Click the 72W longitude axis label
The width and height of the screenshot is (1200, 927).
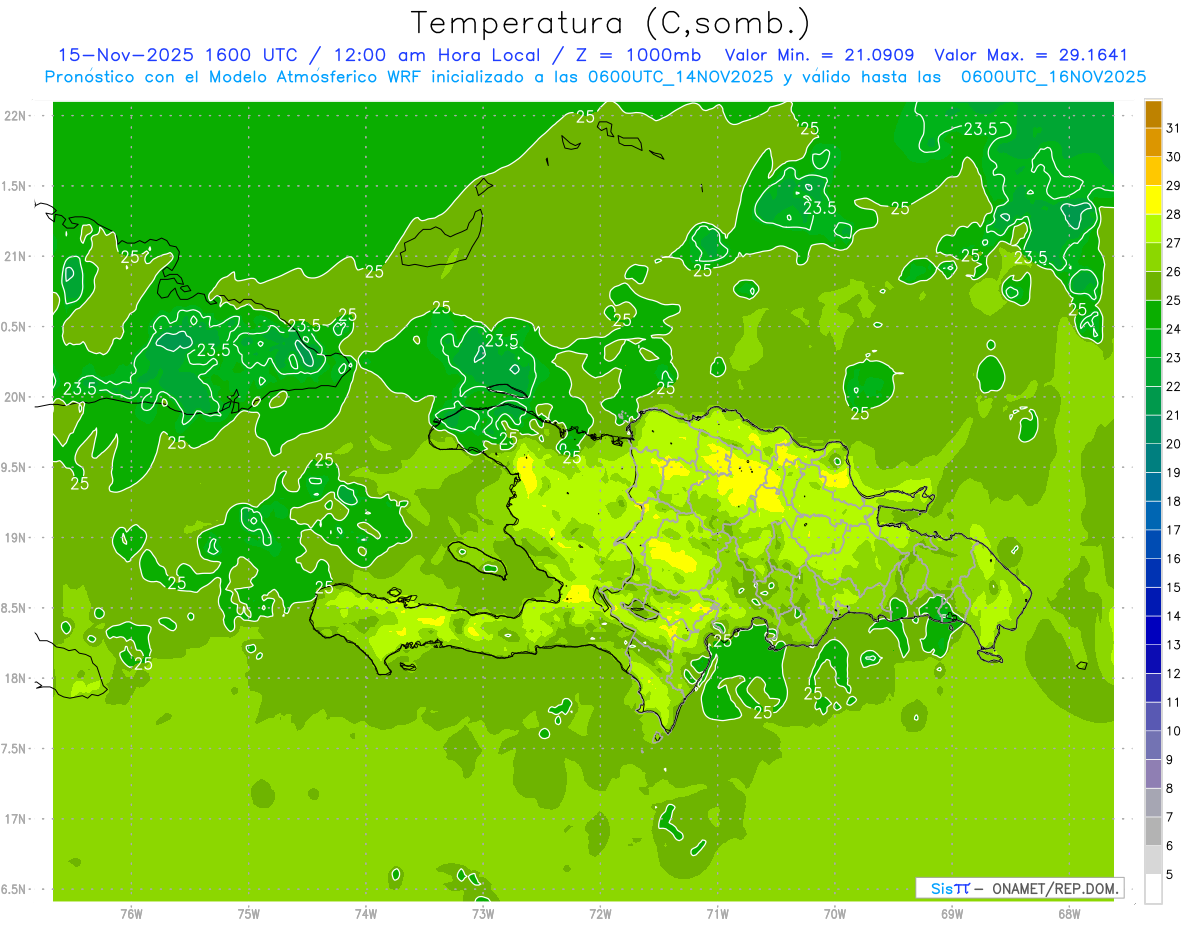(x=600, y=913)
